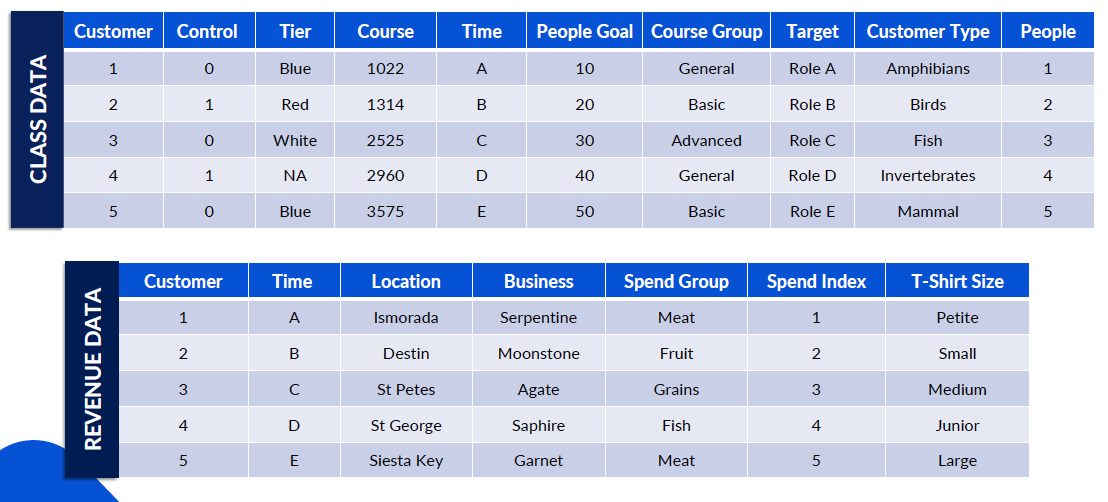Click the vertical "CLASS DATA" label
Screen dimensions: 1108x502
(38, 120)
